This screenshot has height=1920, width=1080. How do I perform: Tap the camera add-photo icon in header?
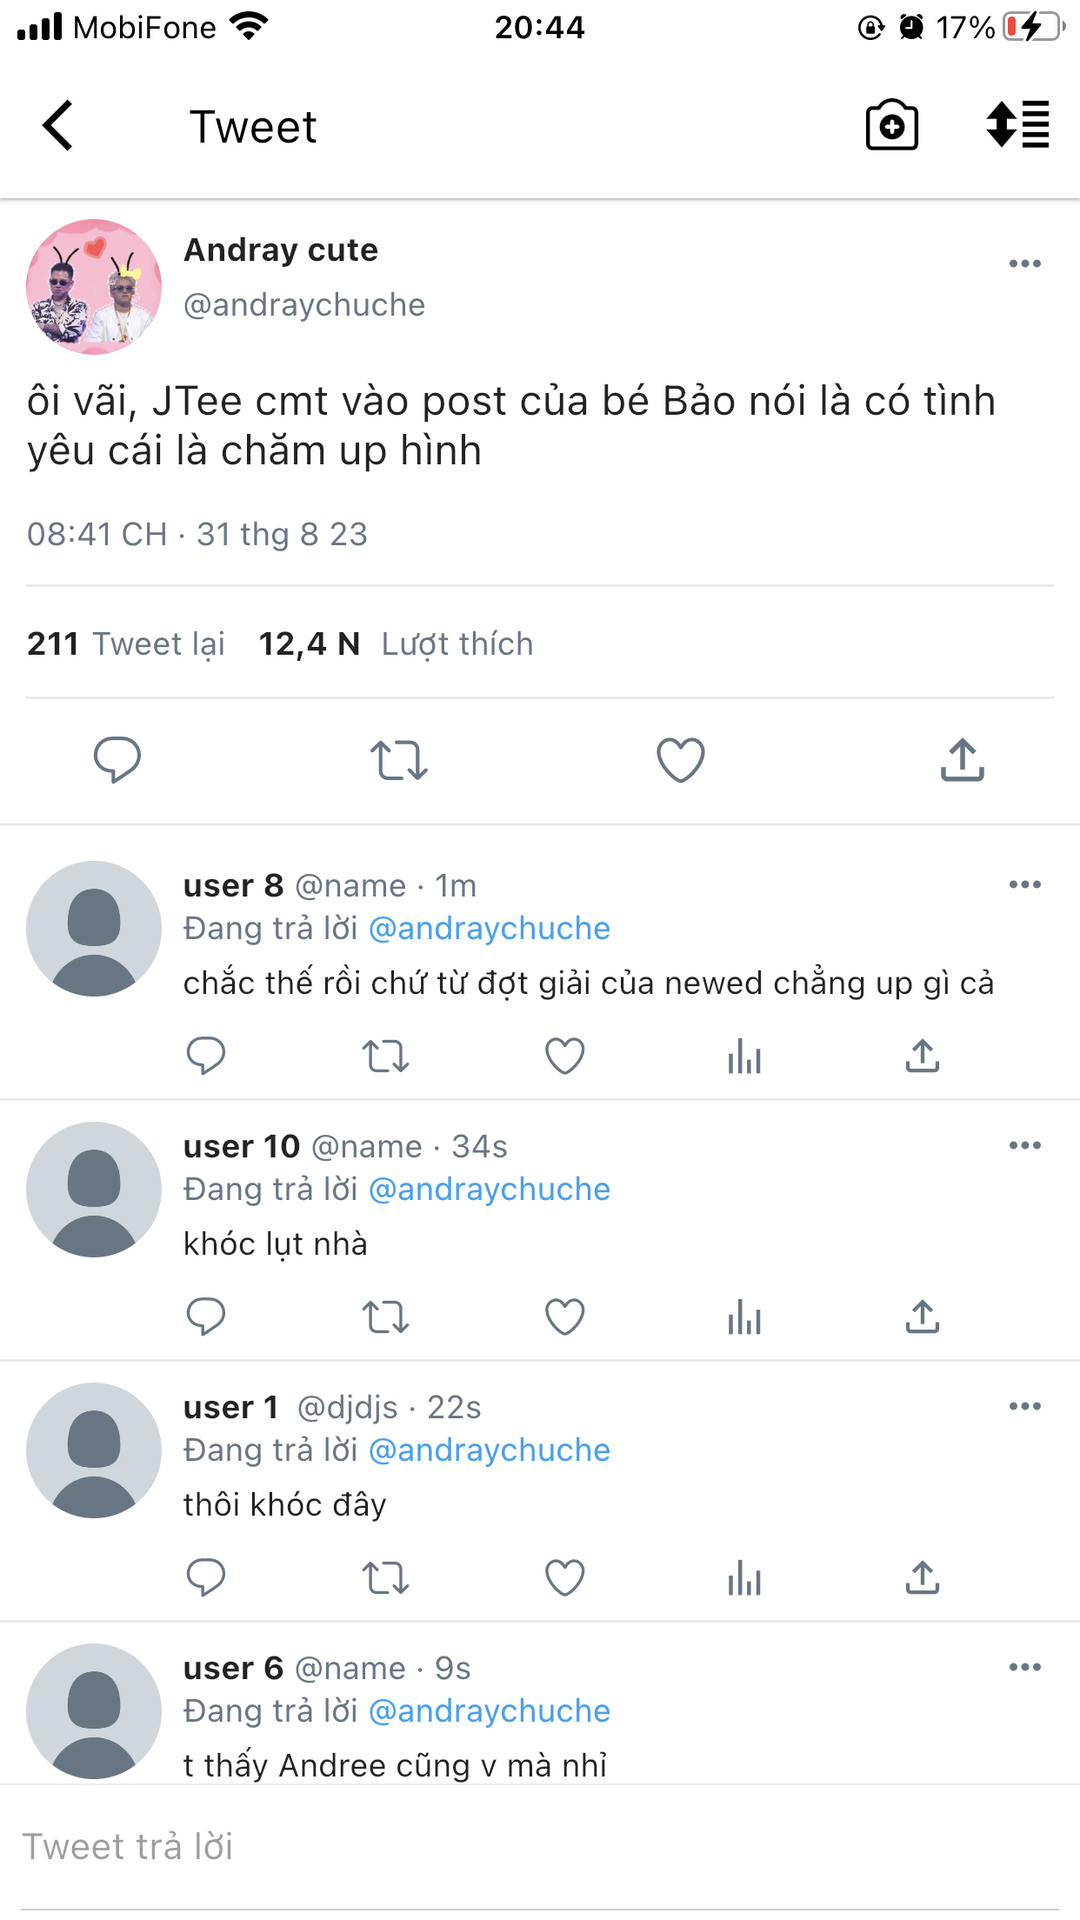(x=891, y=126)
